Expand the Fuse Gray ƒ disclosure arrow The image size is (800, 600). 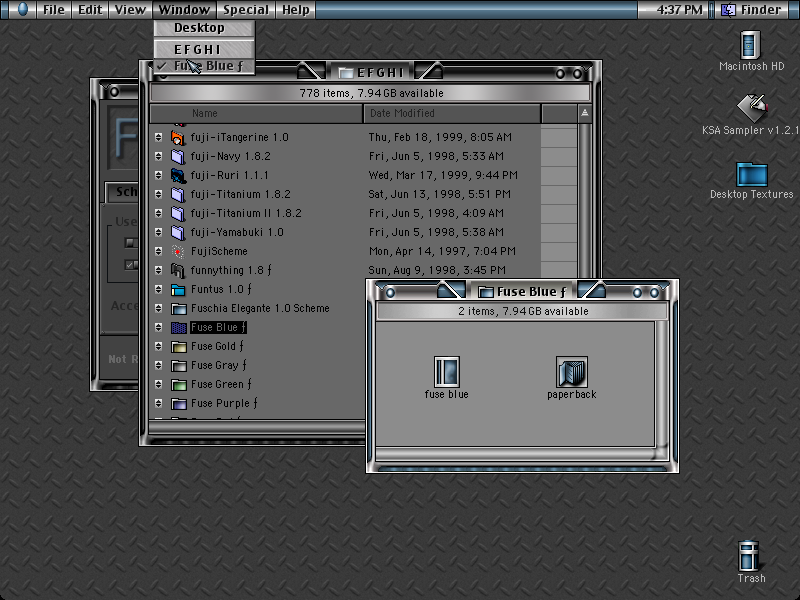[158, 365]
